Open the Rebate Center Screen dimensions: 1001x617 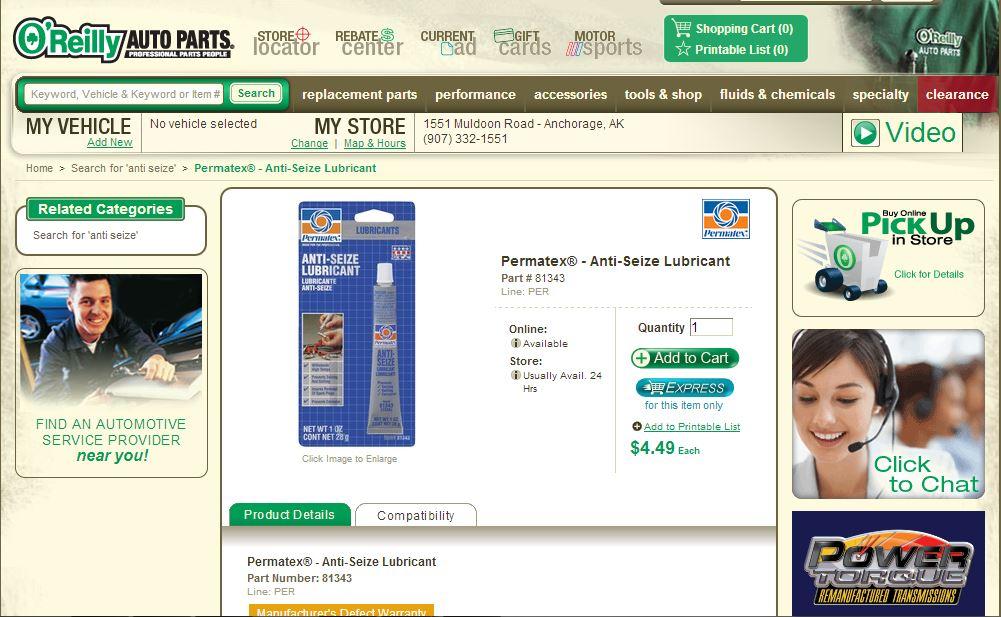pos(369,43)
